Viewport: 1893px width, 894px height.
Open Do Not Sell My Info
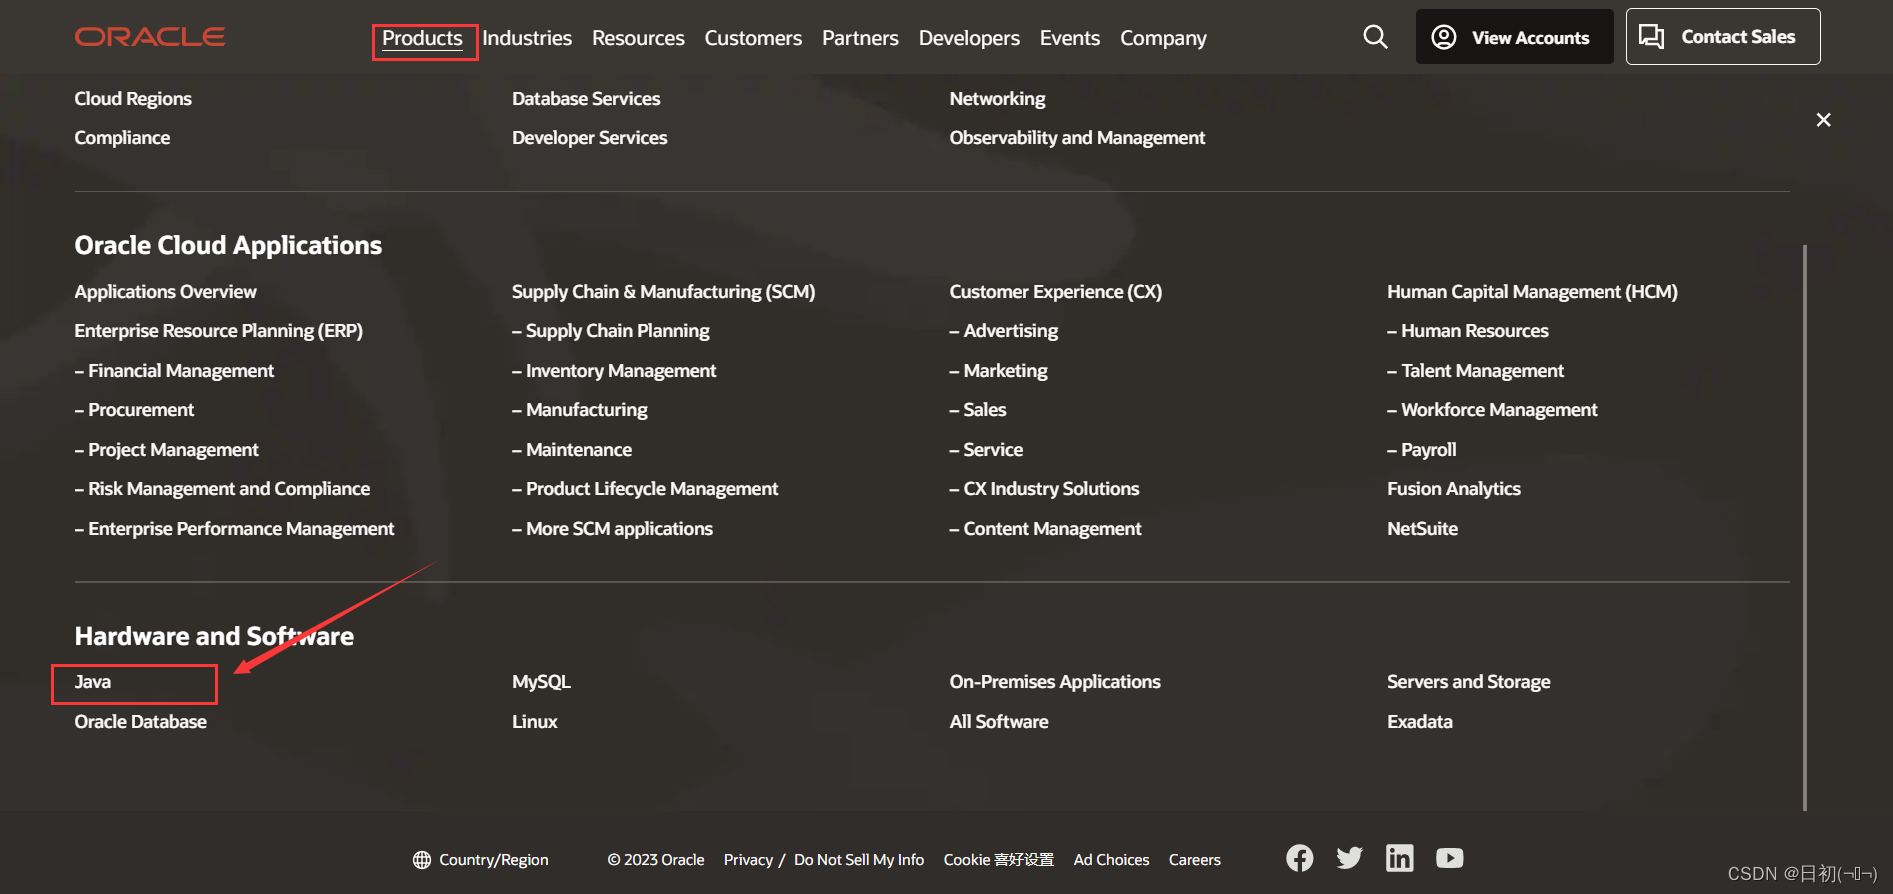coord(859,860)
